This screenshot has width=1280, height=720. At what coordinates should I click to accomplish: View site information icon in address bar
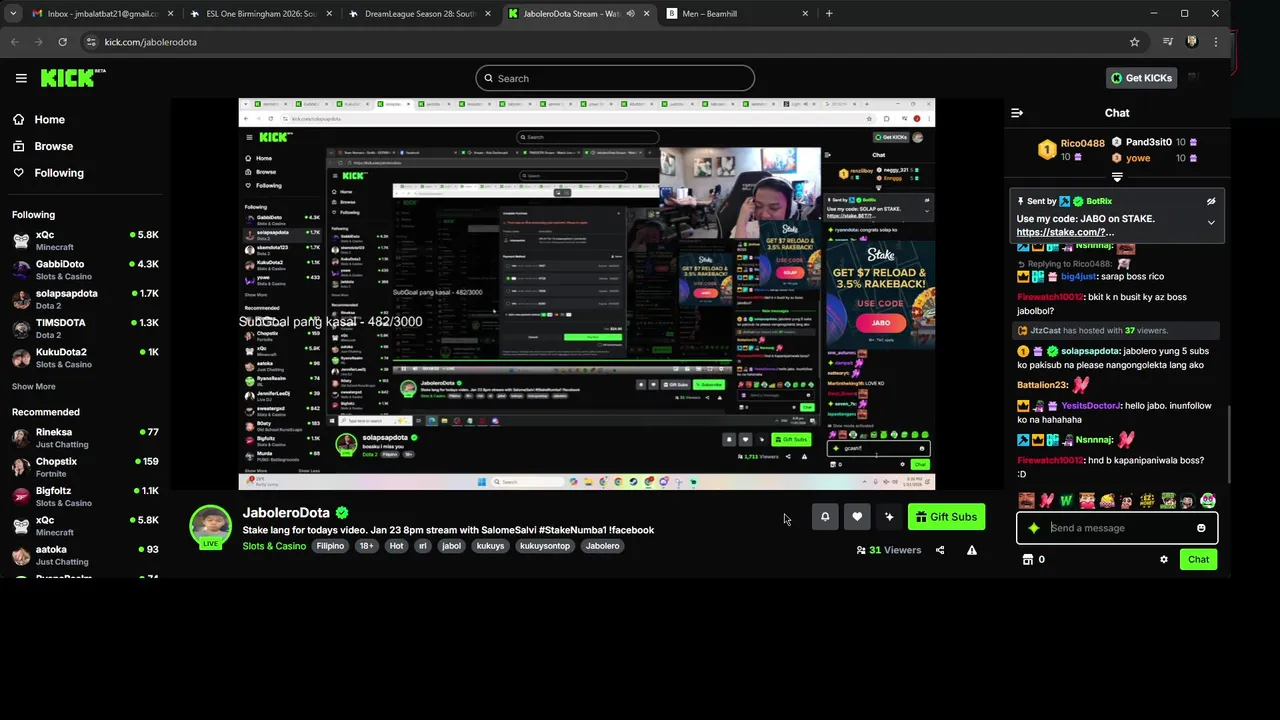point(90,42)
